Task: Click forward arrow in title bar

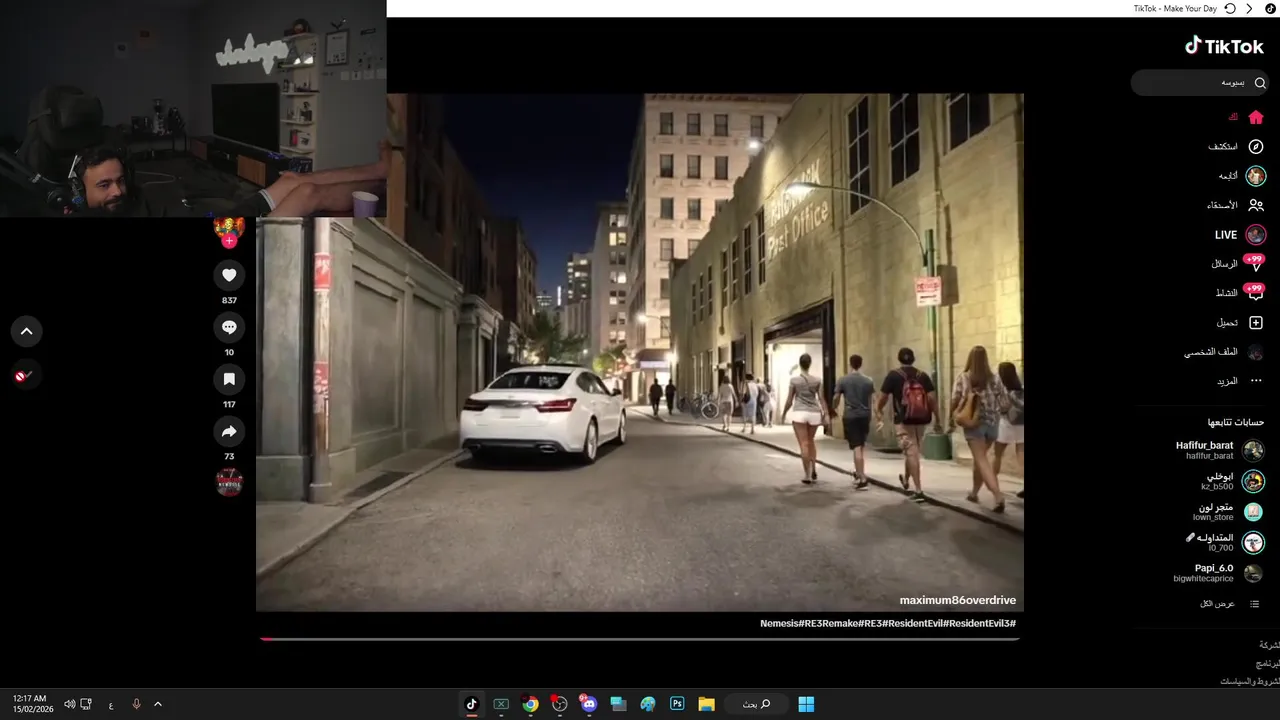Action: (x=1249, y=8)
